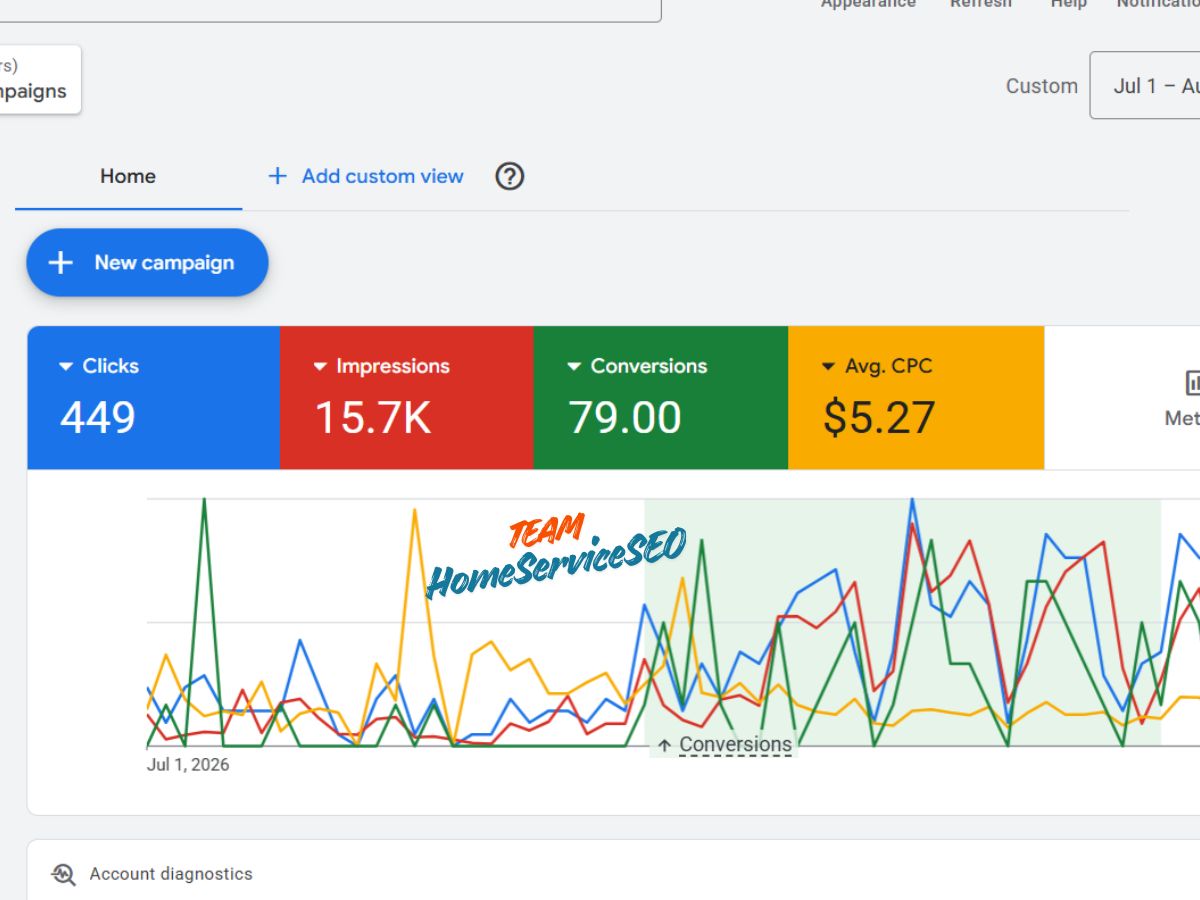
Task: Click the Custom date label
Action: tap(1042, 86)
